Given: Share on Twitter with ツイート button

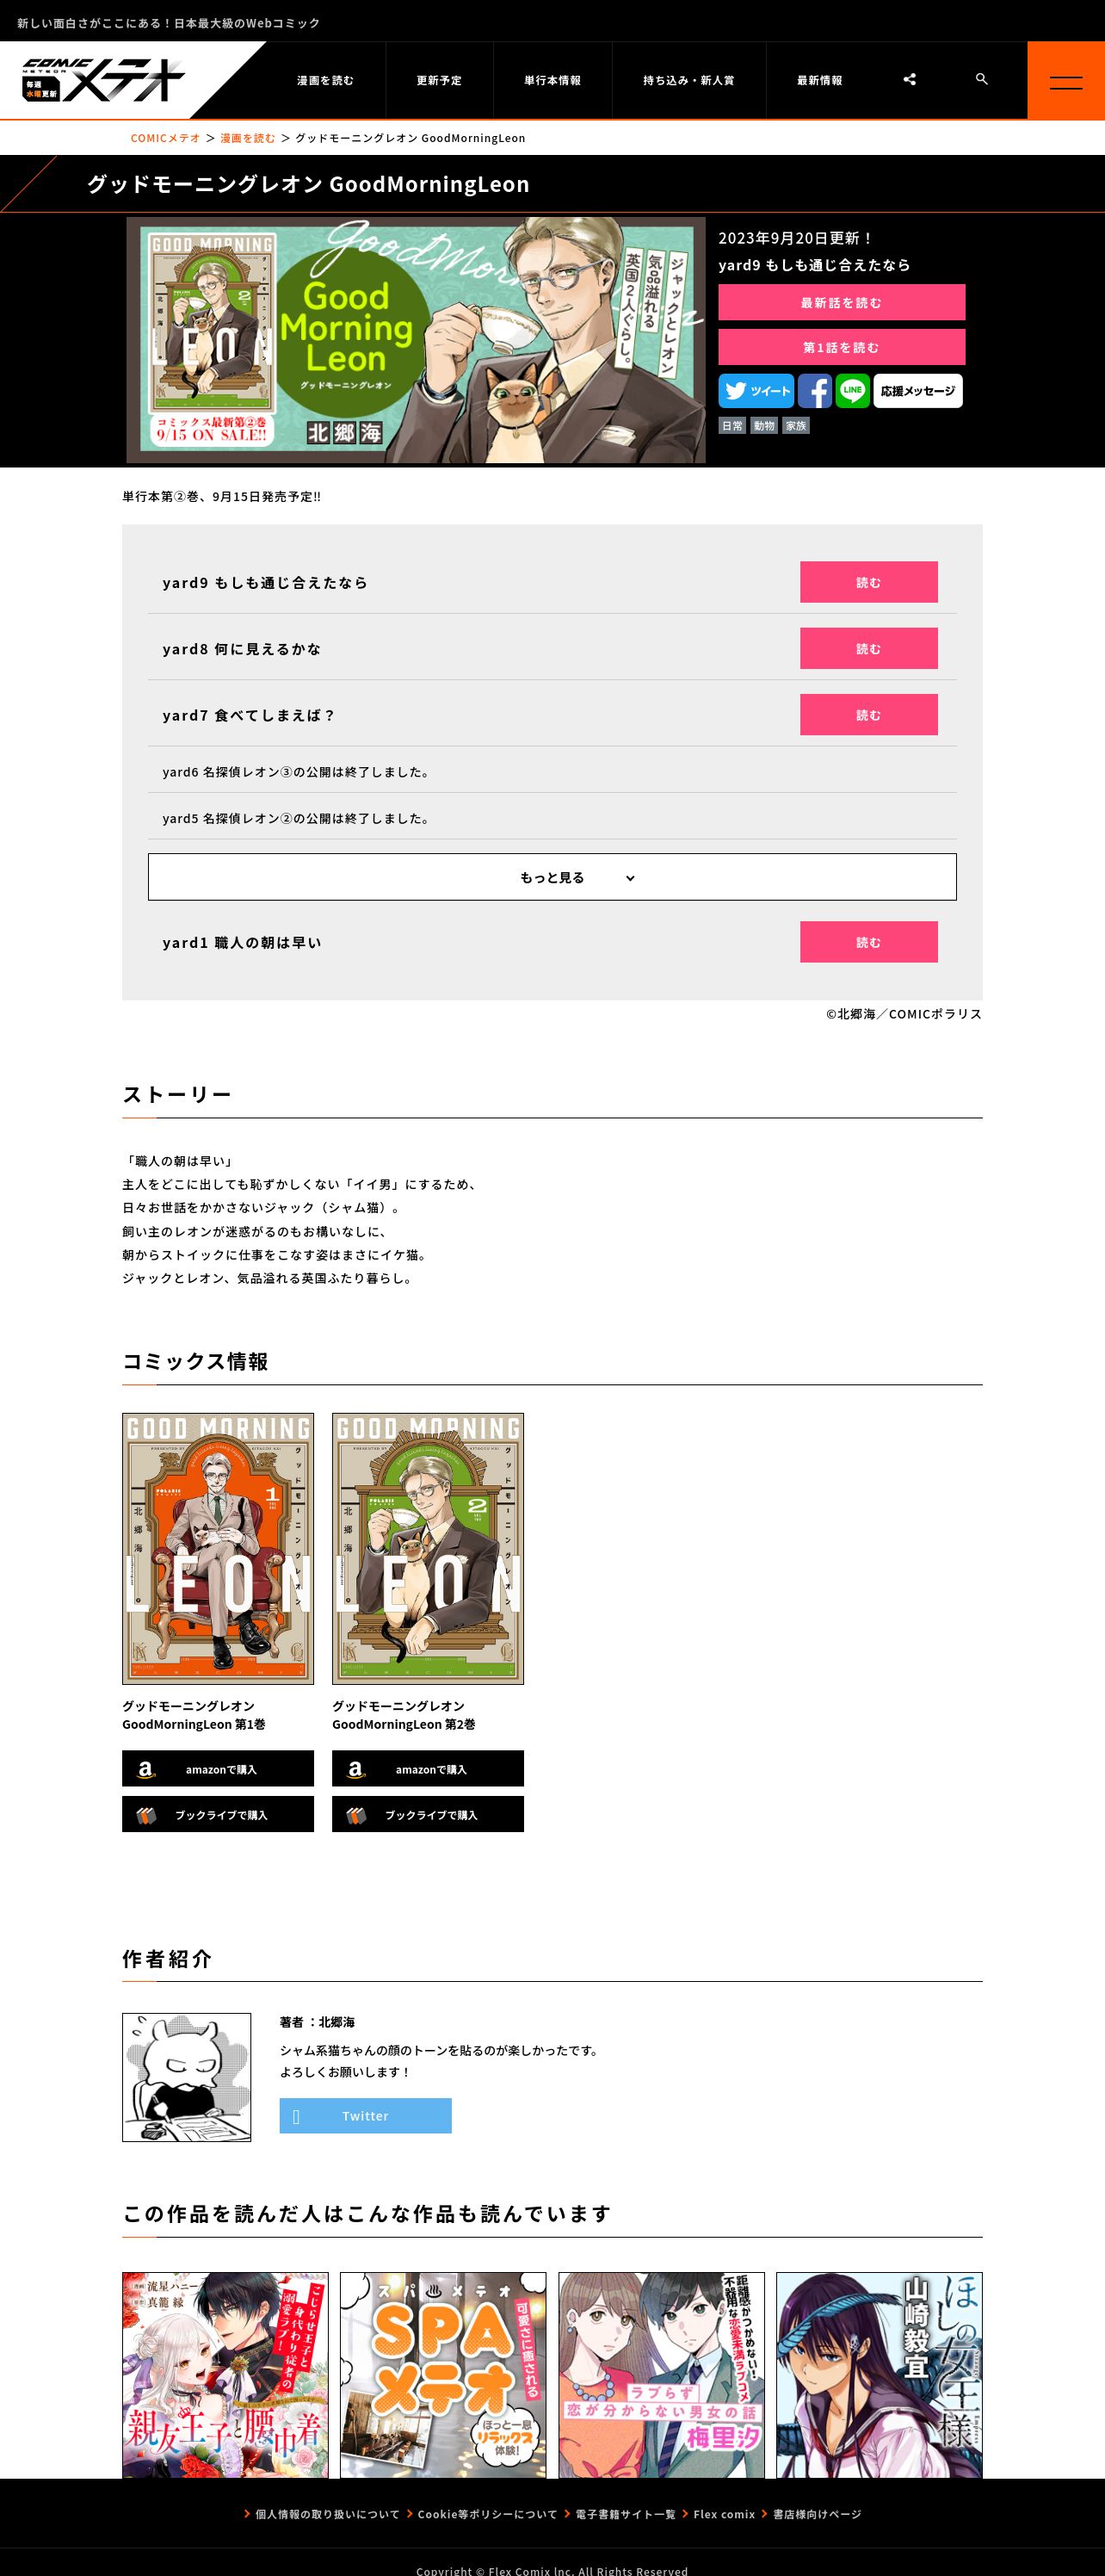Looking at the screenshot, I should (756, 391).
